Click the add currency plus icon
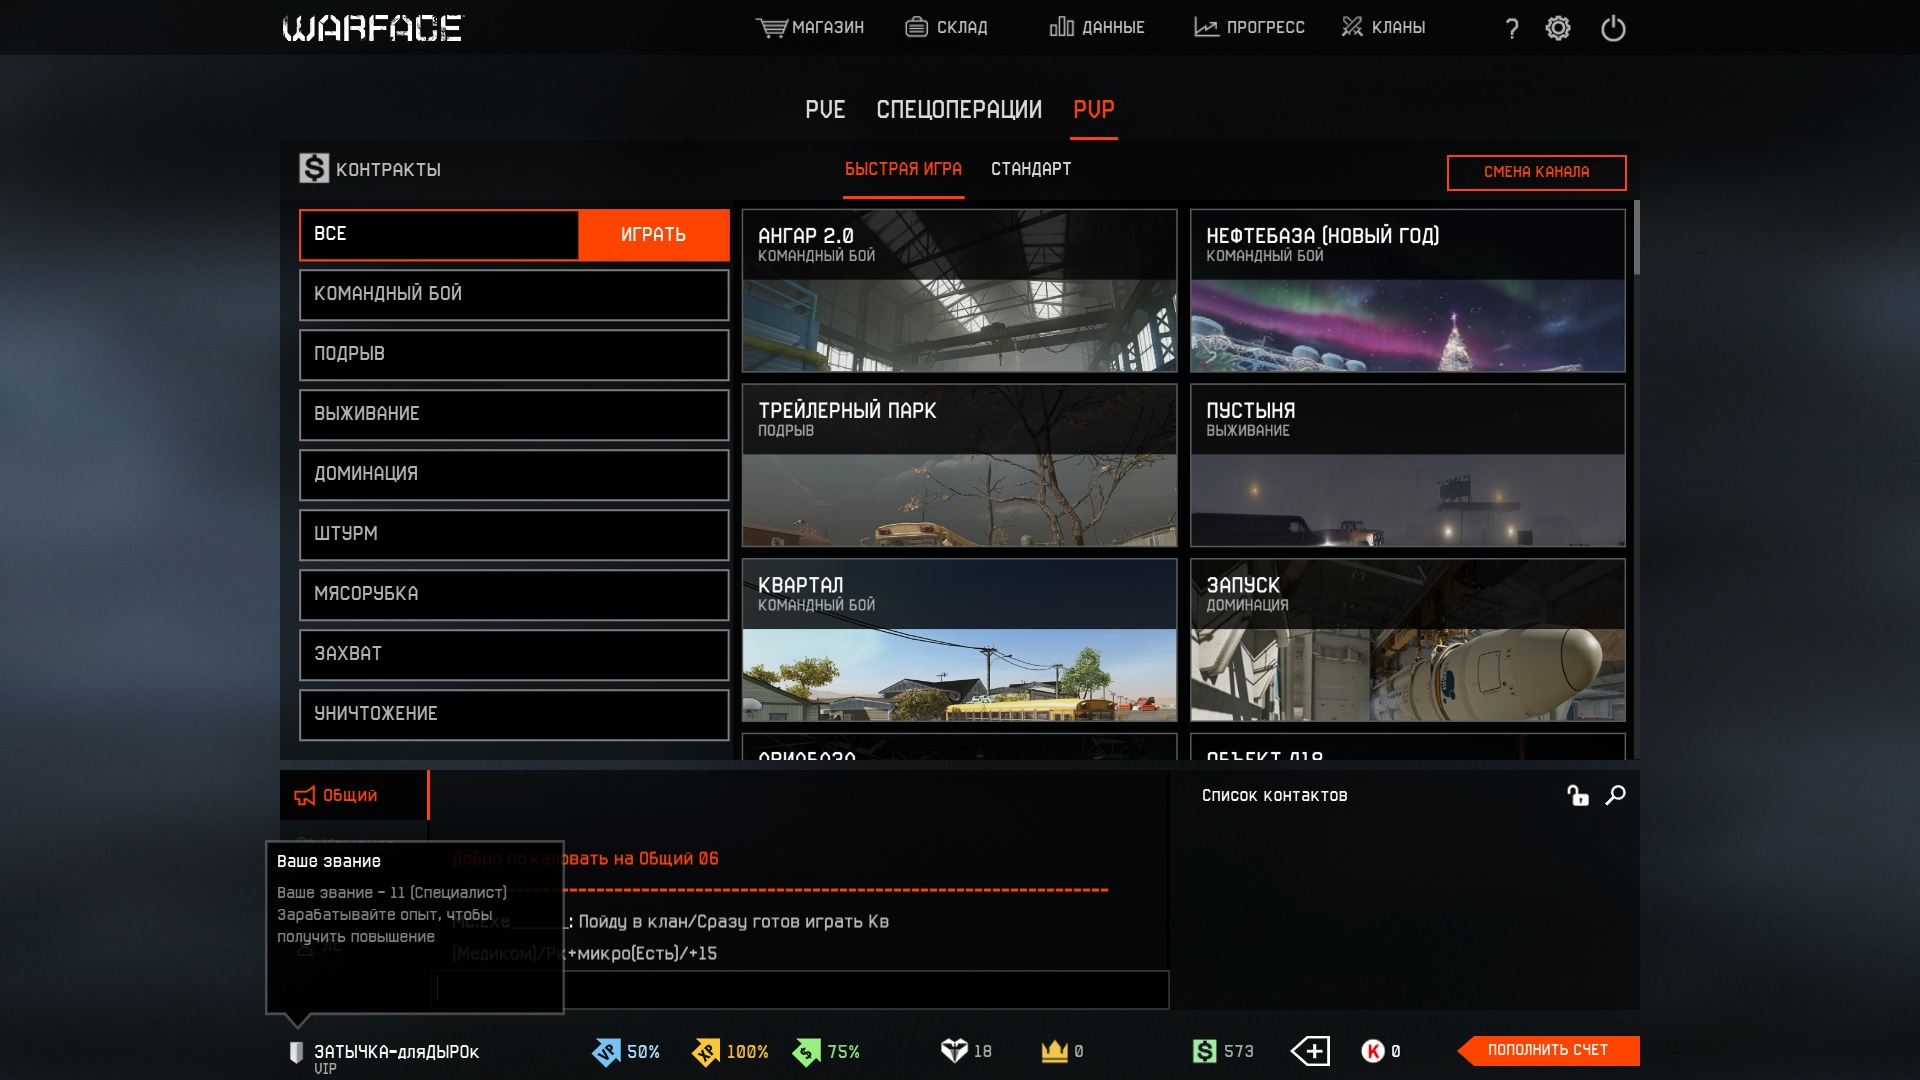This screenshot has height=1080, width=1920. (x=1310, y=1051)
